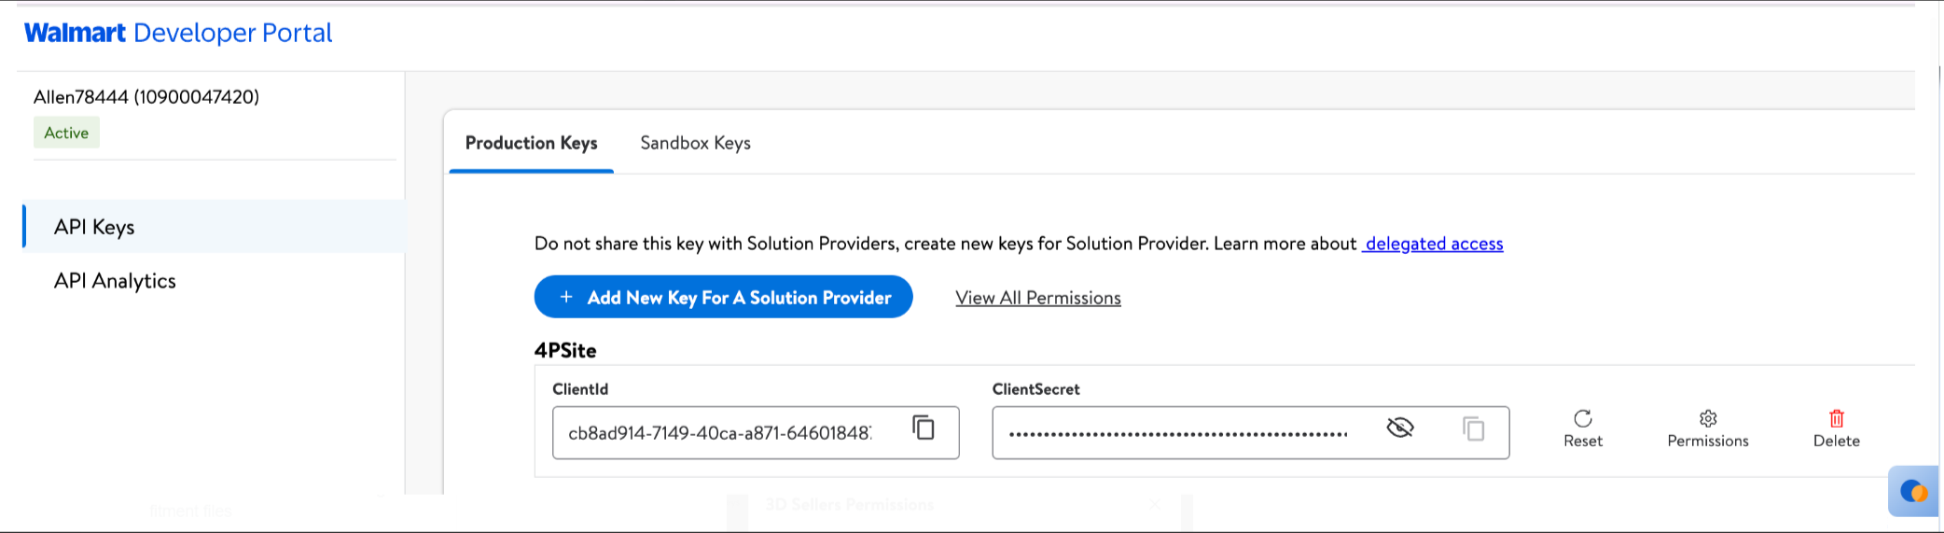The height and width of the screenshot is (533, 1944).
Task: Delete the 4PSite key via trash icon
Action: tap(1836, 428)
